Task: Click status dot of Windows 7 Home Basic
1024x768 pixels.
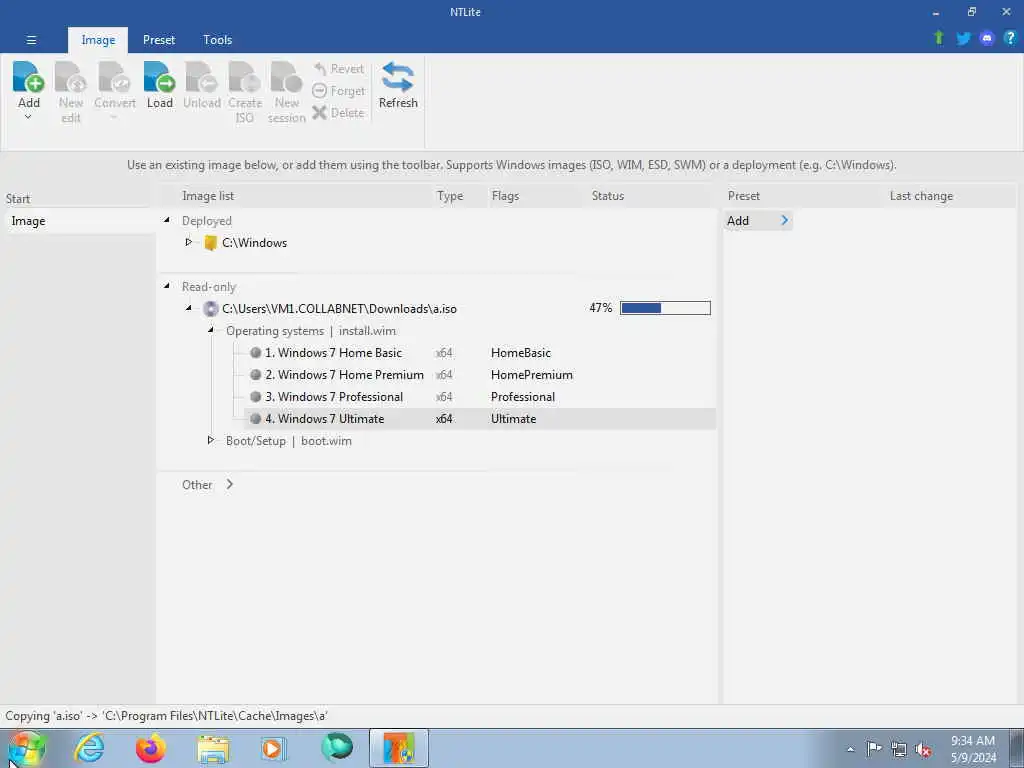Action: point(255,353)
